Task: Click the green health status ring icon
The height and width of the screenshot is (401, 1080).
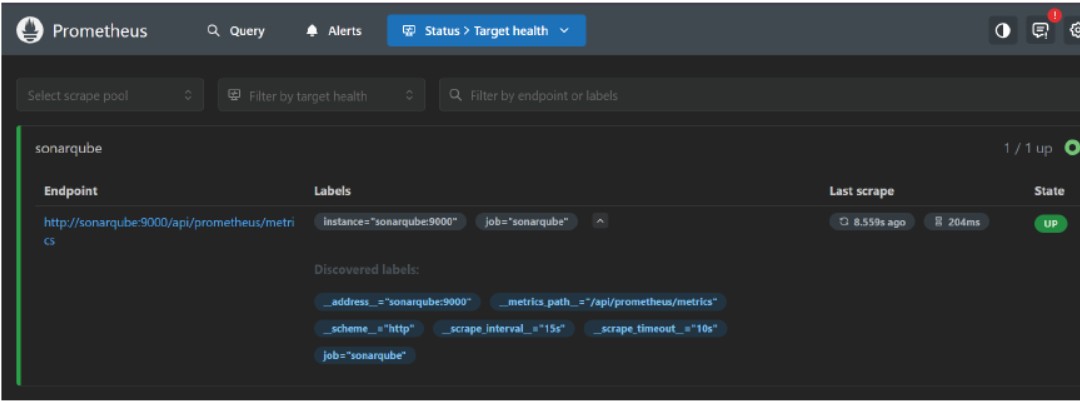Action: 1072,148
